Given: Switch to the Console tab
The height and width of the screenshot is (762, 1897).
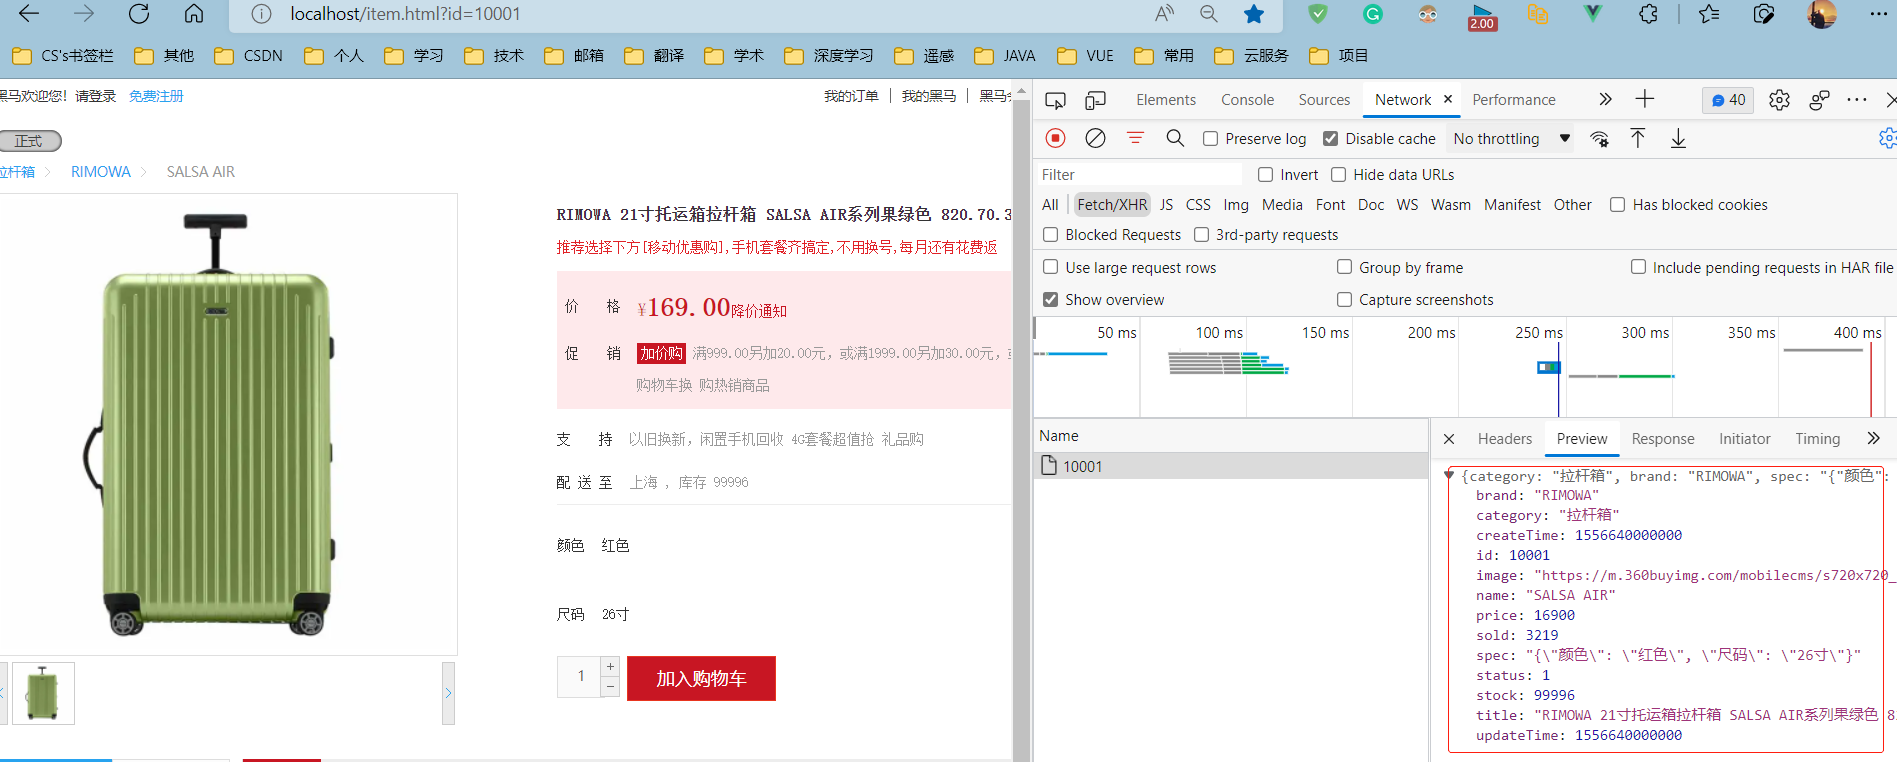Looking at the screenshot, I should point(1247,100).
